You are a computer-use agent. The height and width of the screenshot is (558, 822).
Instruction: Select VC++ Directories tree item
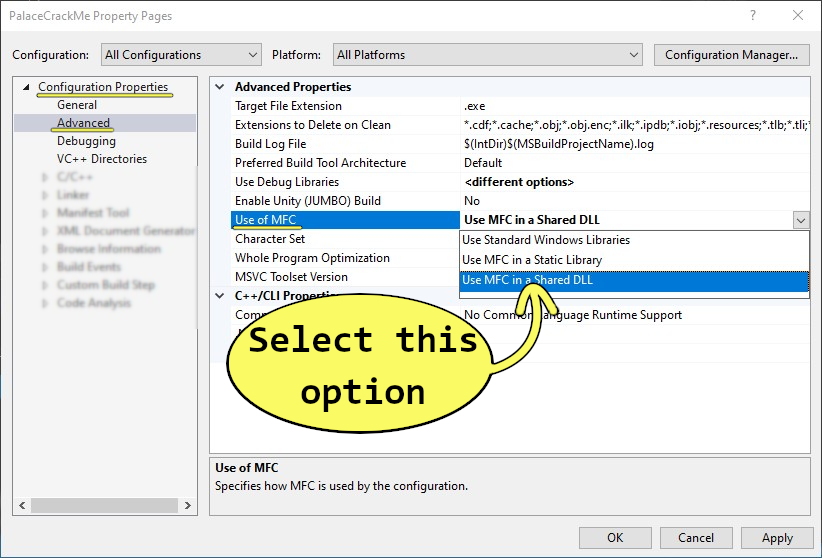tap(102, 159)
